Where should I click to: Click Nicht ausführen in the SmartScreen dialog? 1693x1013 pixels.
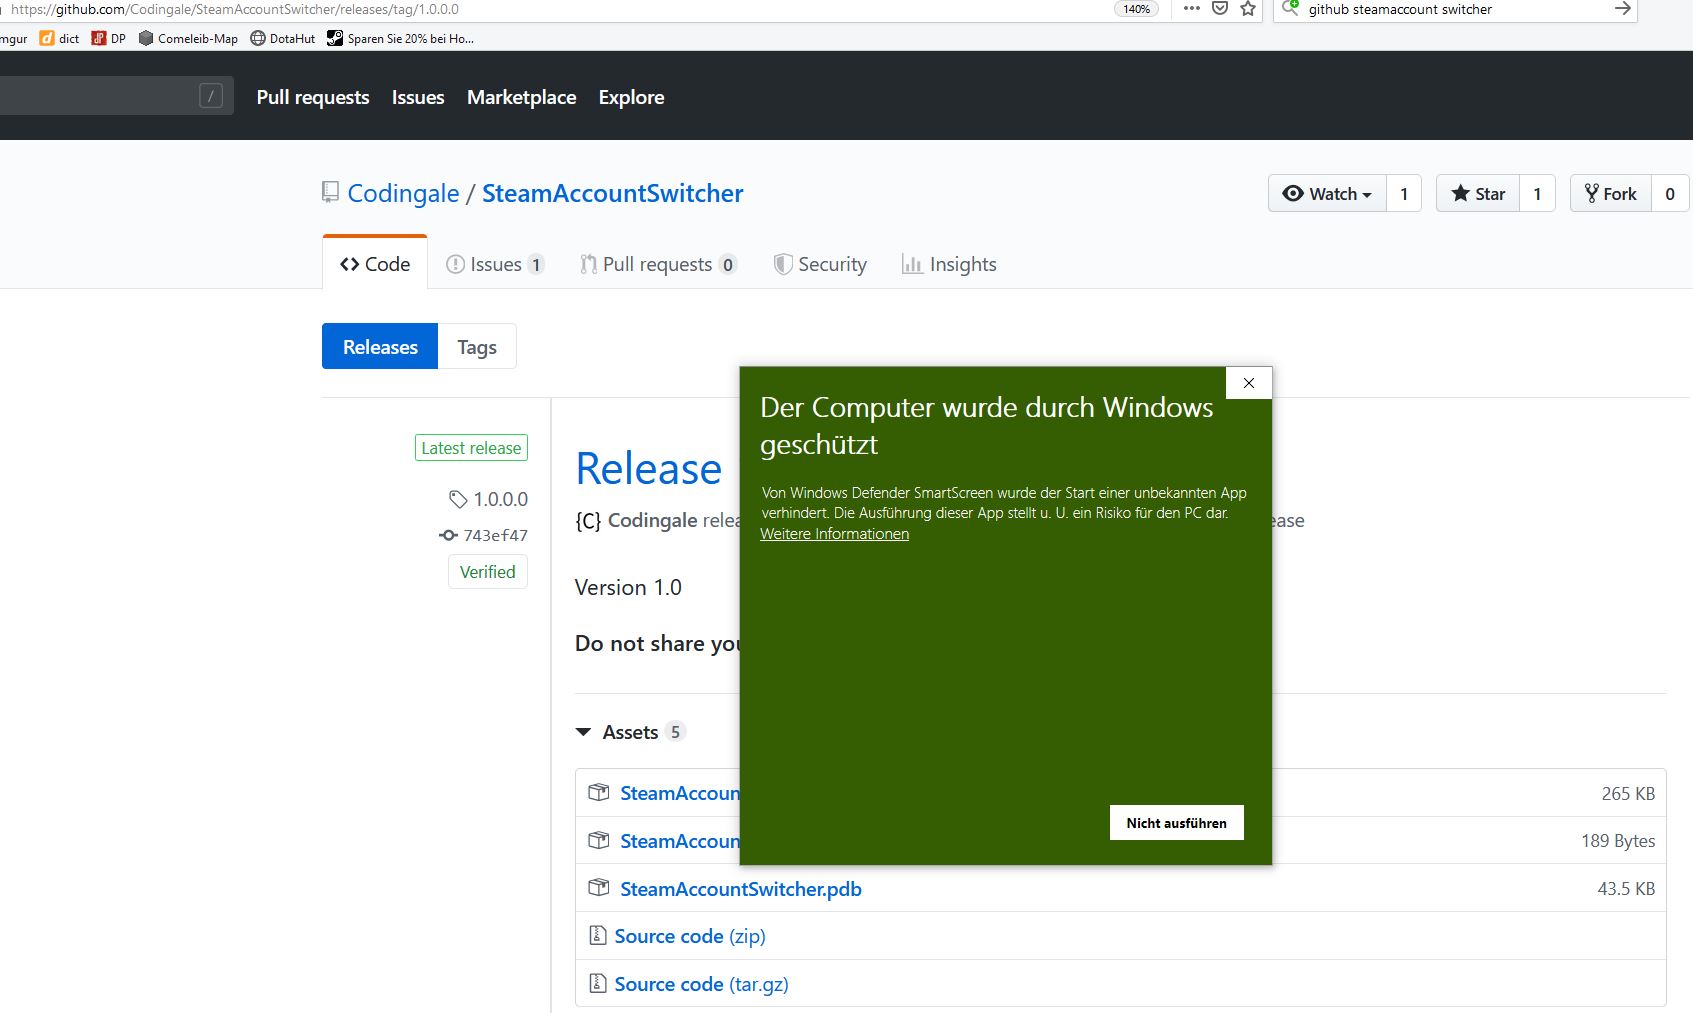pos(1177,823)
